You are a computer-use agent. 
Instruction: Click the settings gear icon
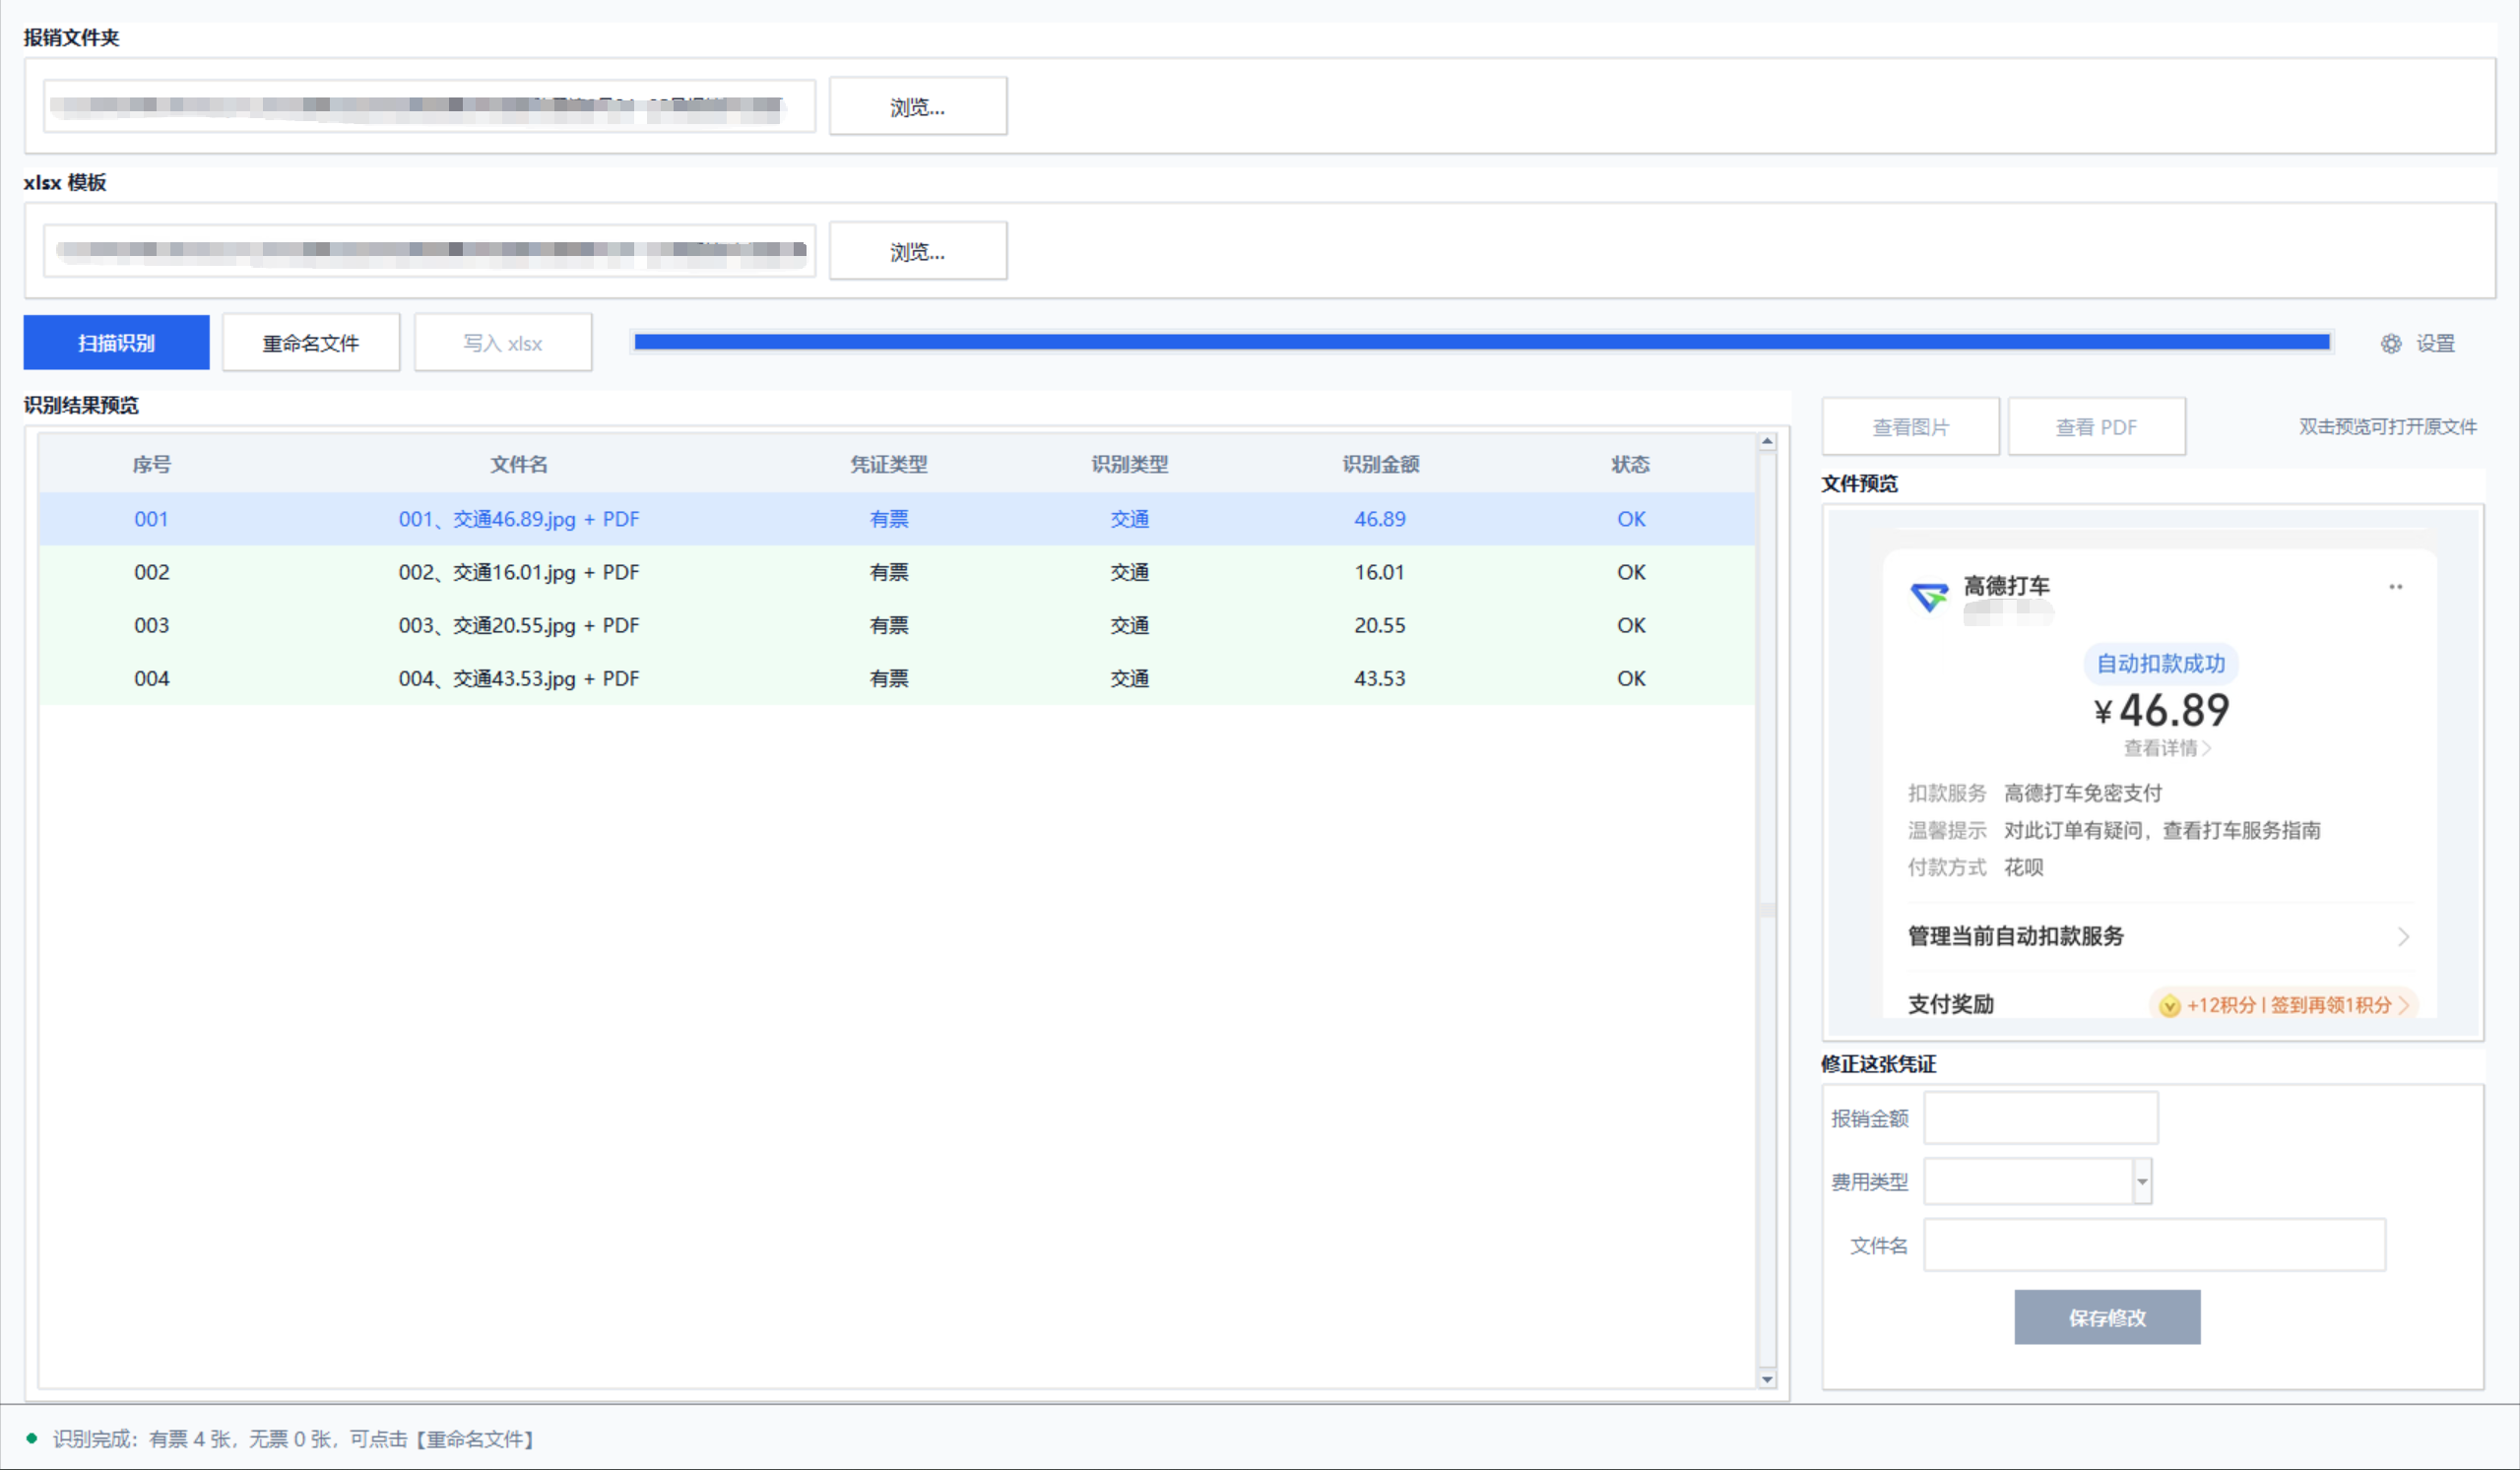(2390, 344)
